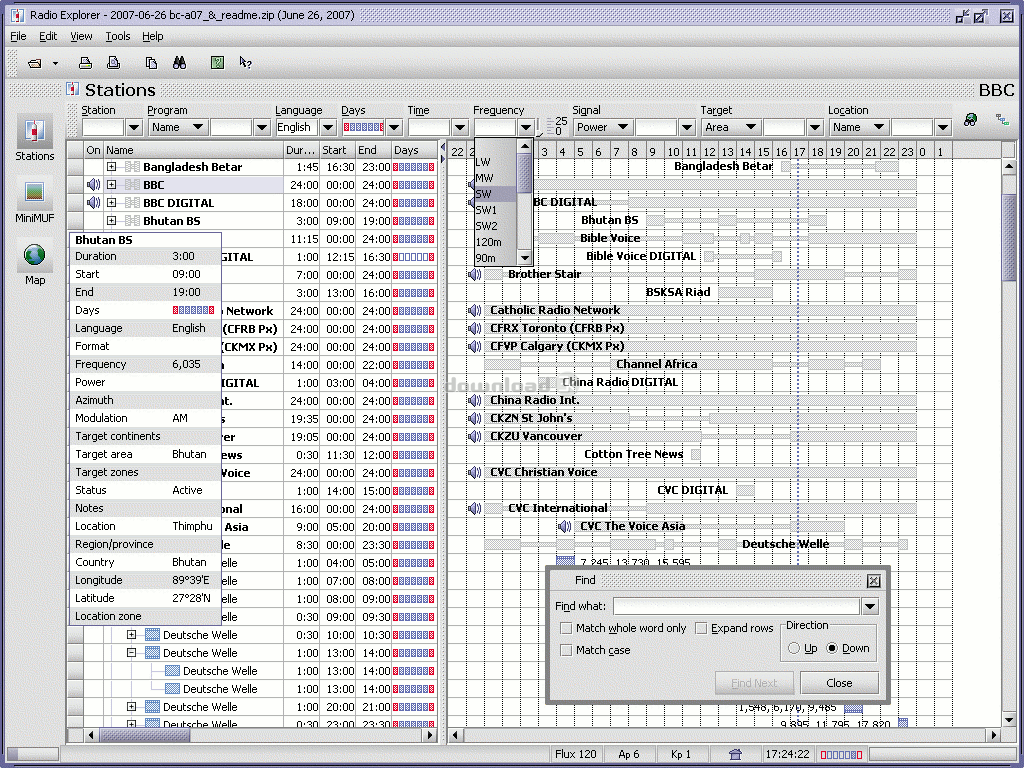Expand the BBC station tree row

pos(112,185)
